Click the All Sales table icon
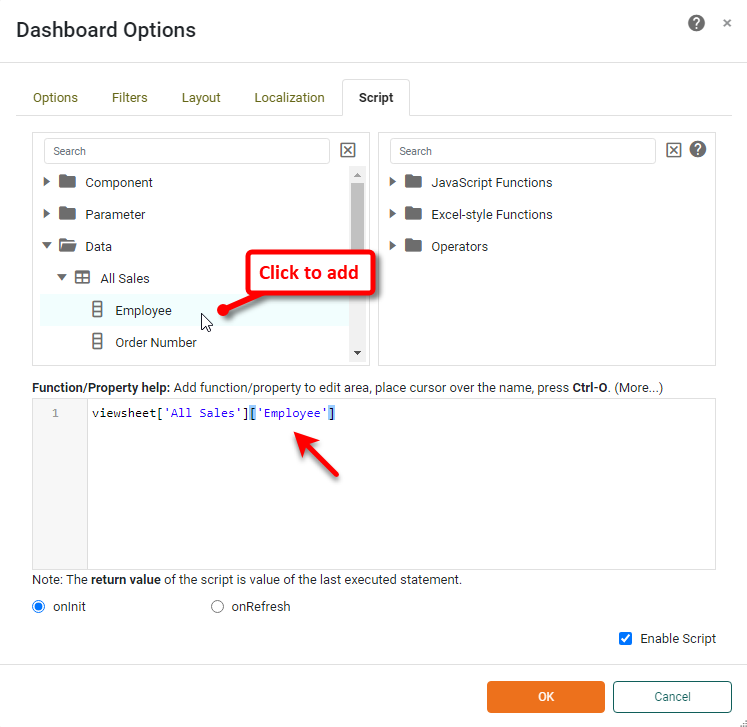 (x=83, y=278)
